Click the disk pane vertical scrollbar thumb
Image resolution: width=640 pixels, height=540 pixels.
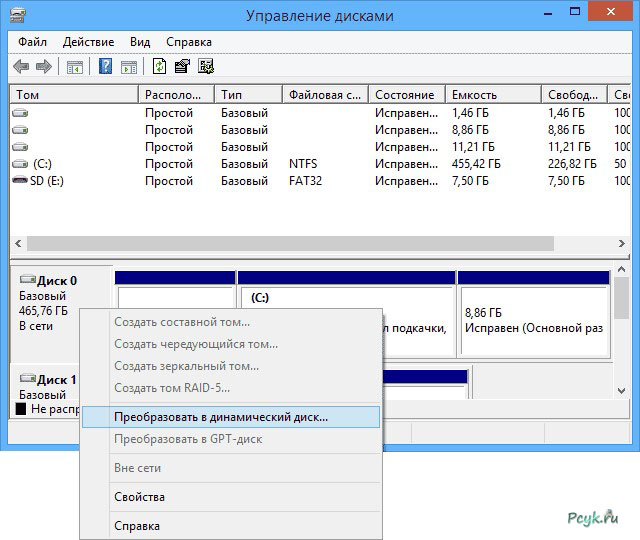[x=621, y=298]
